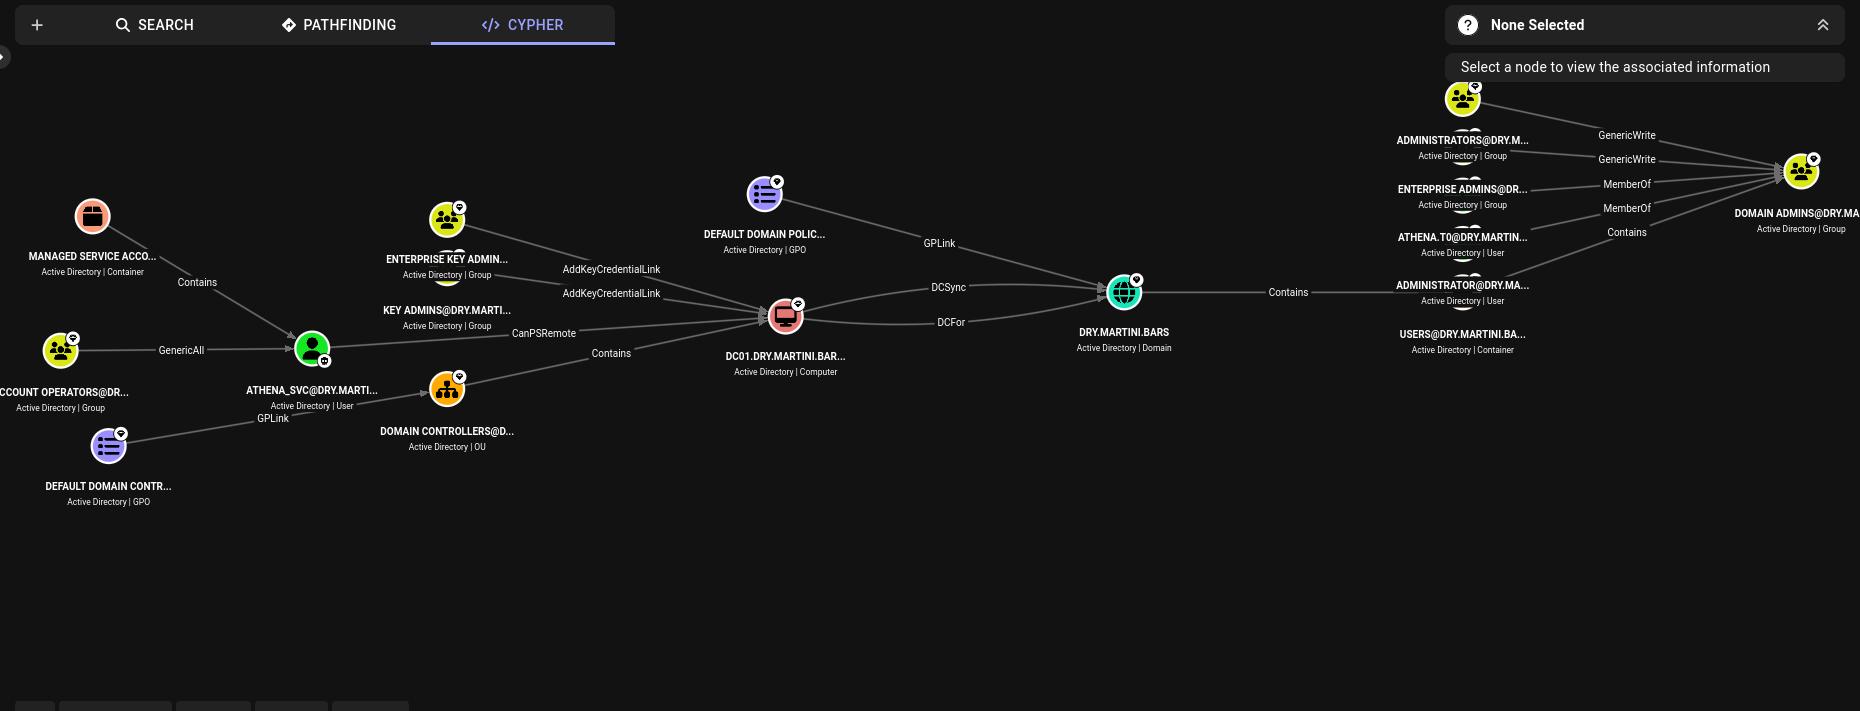Select the DCFor edge label
Viewport: 1860px width, 711px height.
pyautogui.click(x=951, y=322)
